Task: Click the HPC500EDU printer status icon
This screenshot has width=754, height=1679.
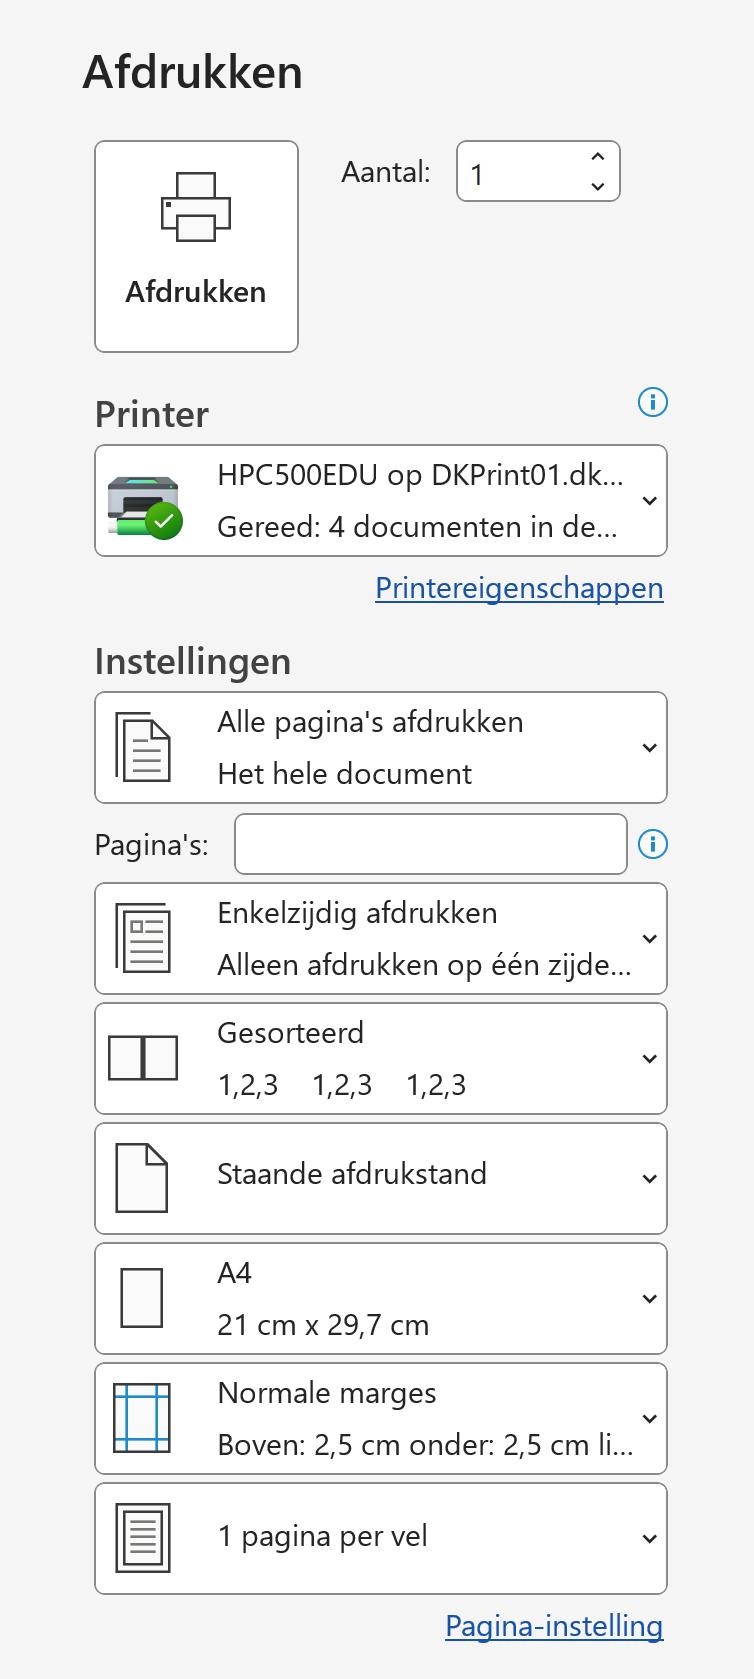Action: coord(145,506)
